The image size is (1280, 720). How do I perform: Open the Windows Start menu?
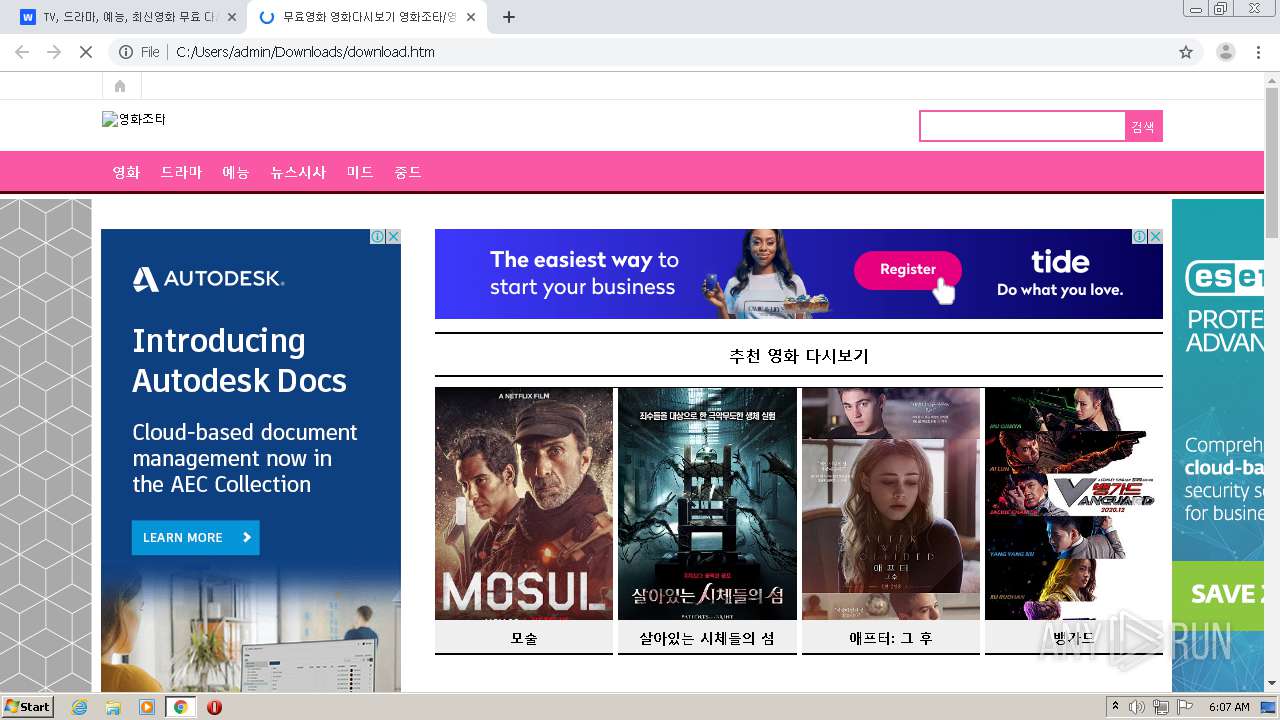coord(27,707)
